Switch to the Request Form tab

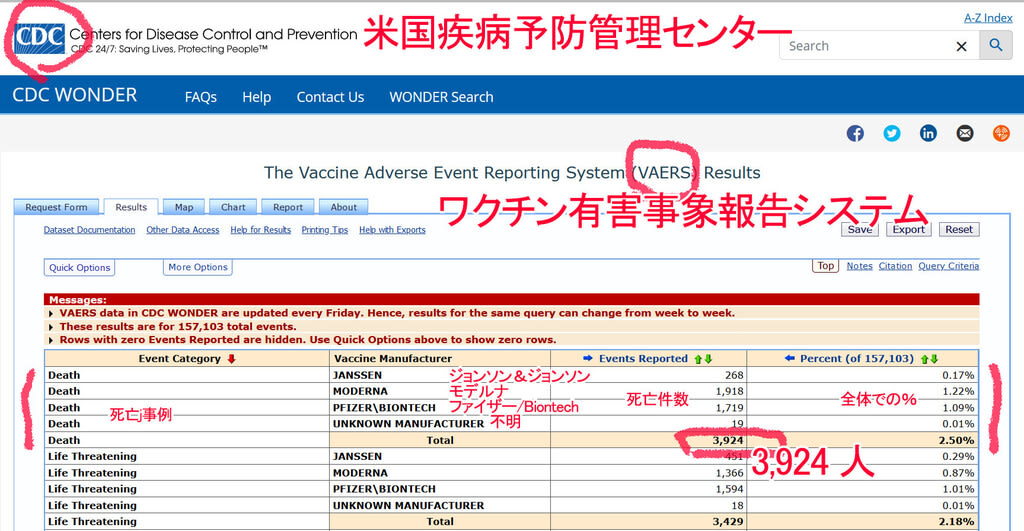(x=56, y=207)
